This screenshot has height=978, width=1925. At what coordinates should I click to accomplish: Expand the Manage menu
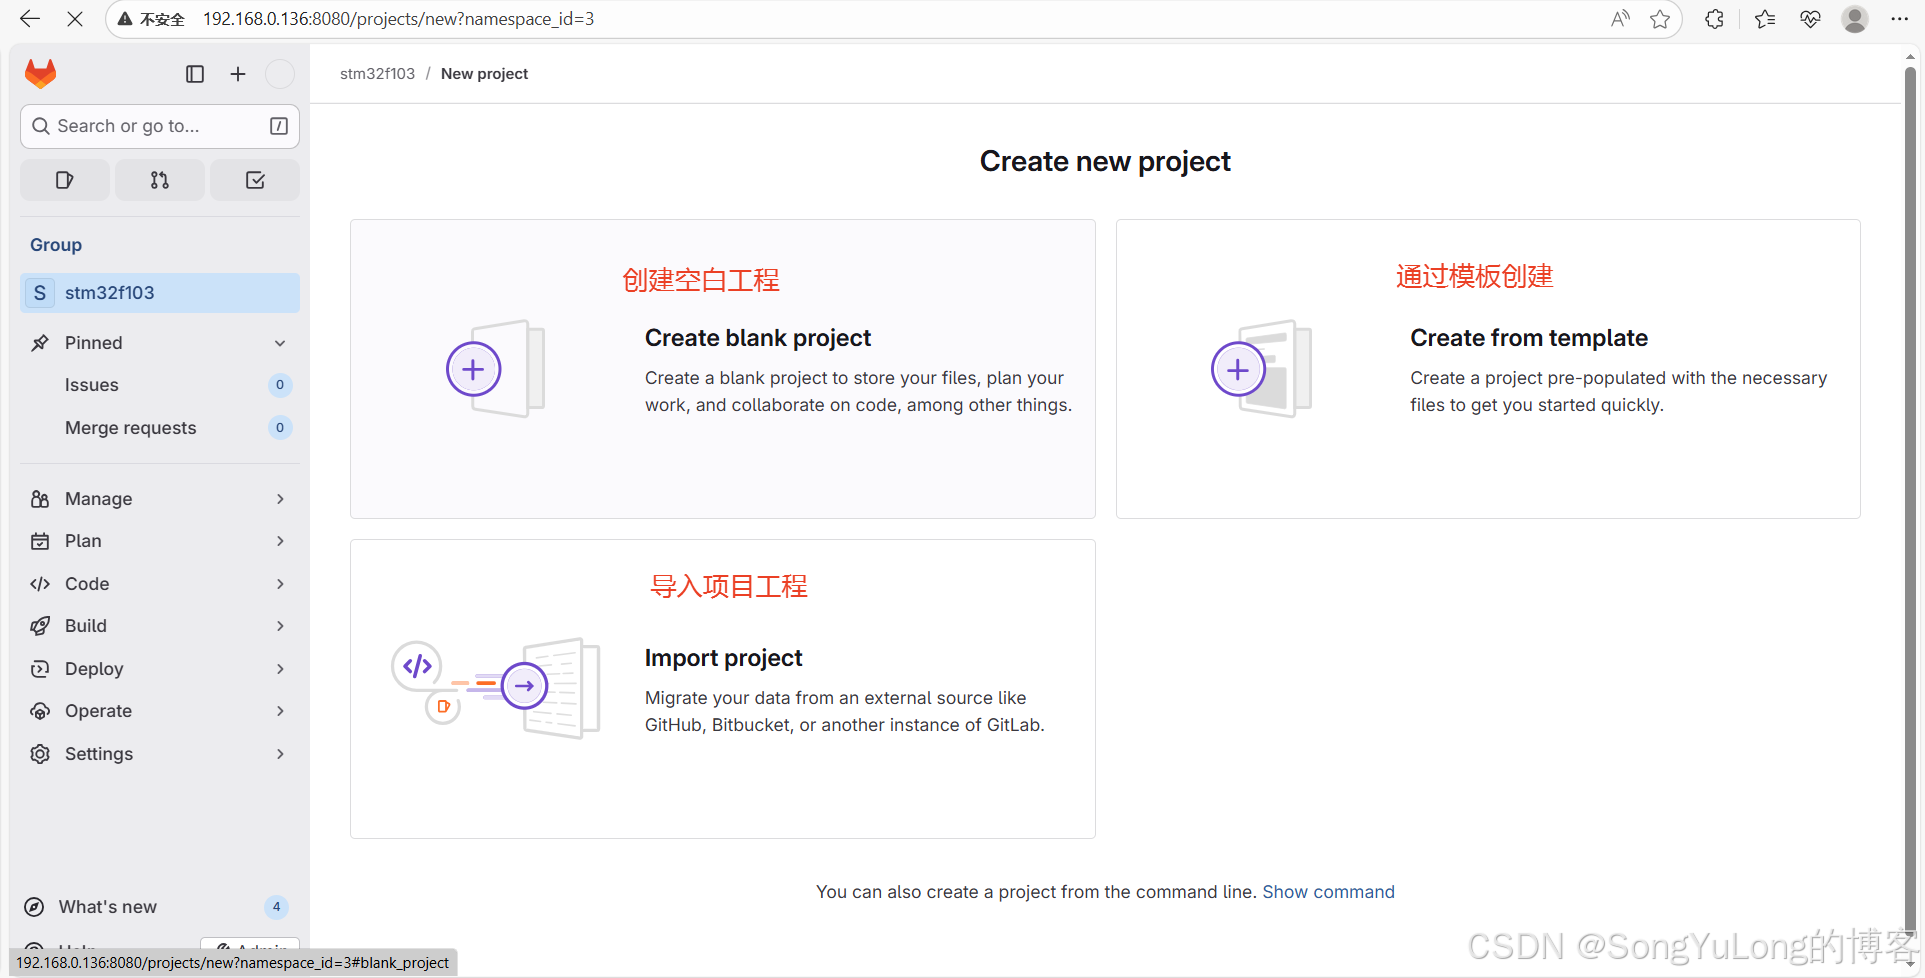[160, 499]
